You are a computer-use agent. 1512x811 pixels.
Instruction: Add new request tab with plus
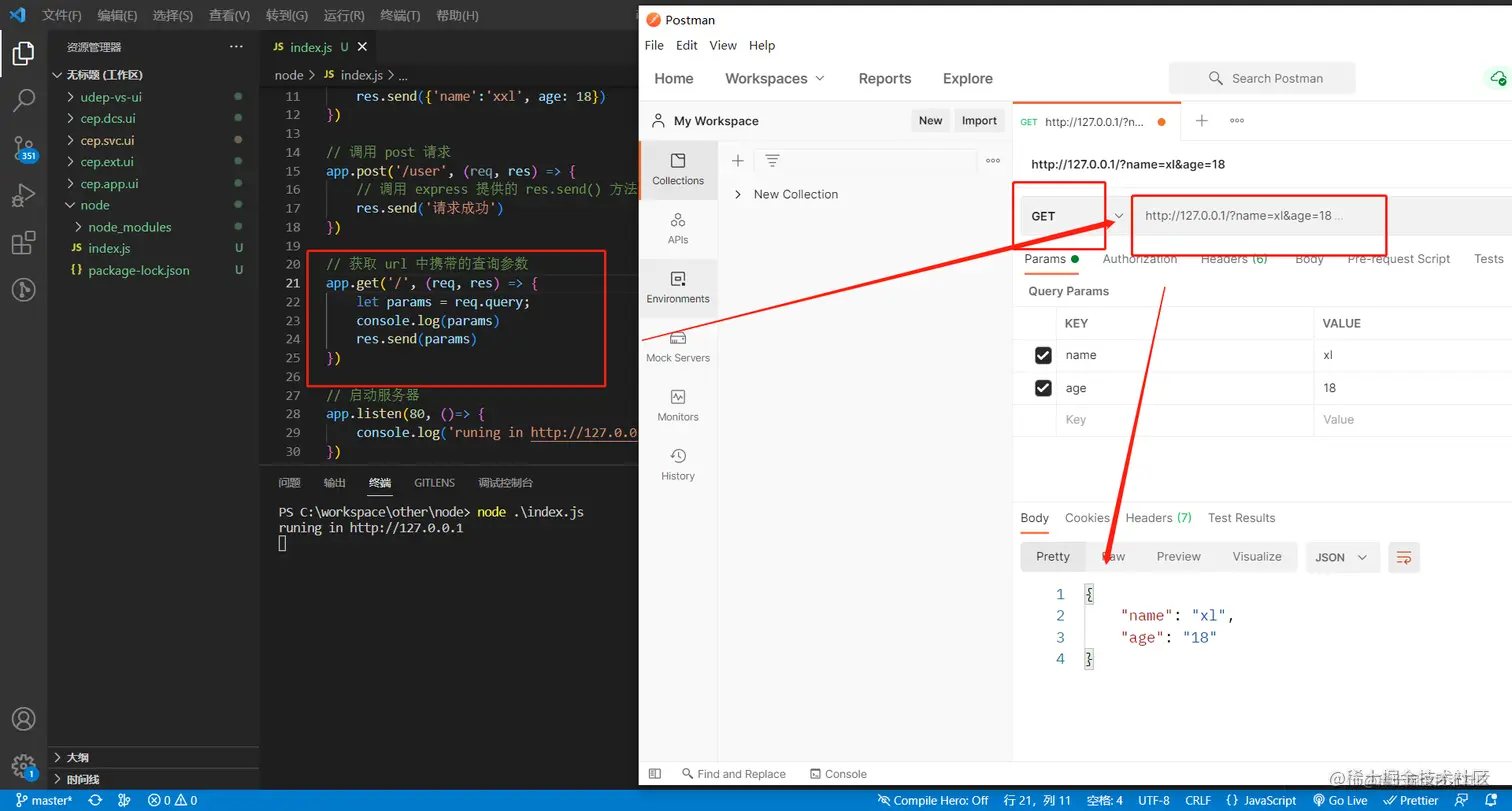1202,120
